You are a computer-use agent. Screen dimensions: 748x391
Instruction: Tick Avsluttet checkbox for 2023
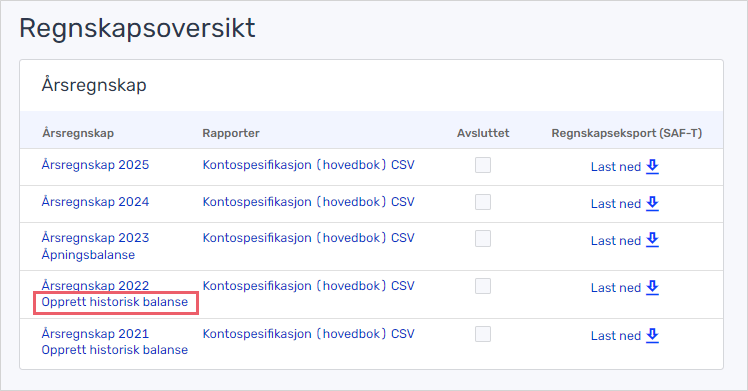pos(483,238)
